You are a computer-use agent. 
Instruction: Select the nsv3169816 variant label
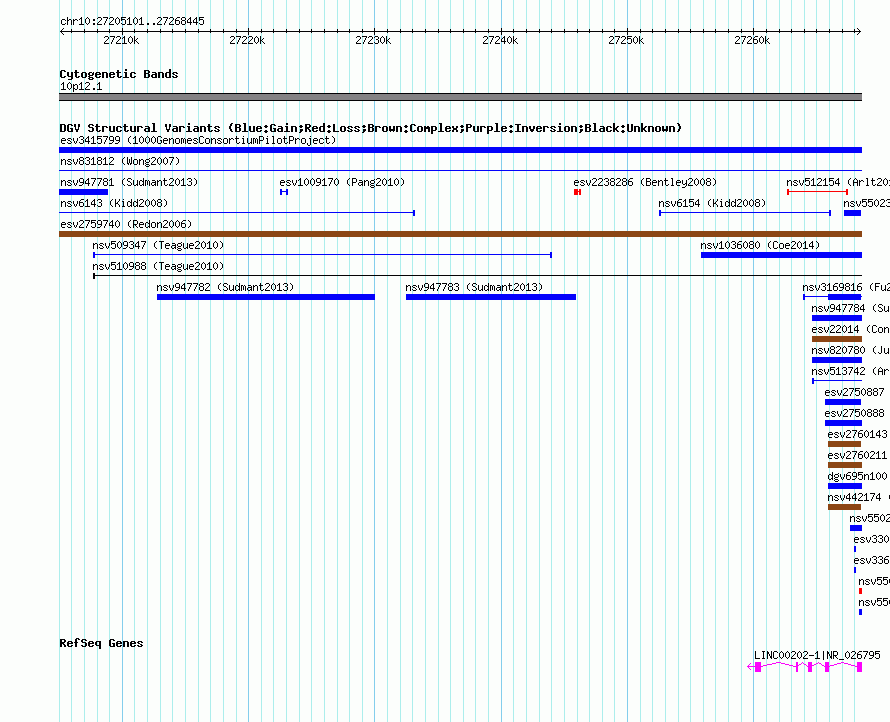point(832,287)
